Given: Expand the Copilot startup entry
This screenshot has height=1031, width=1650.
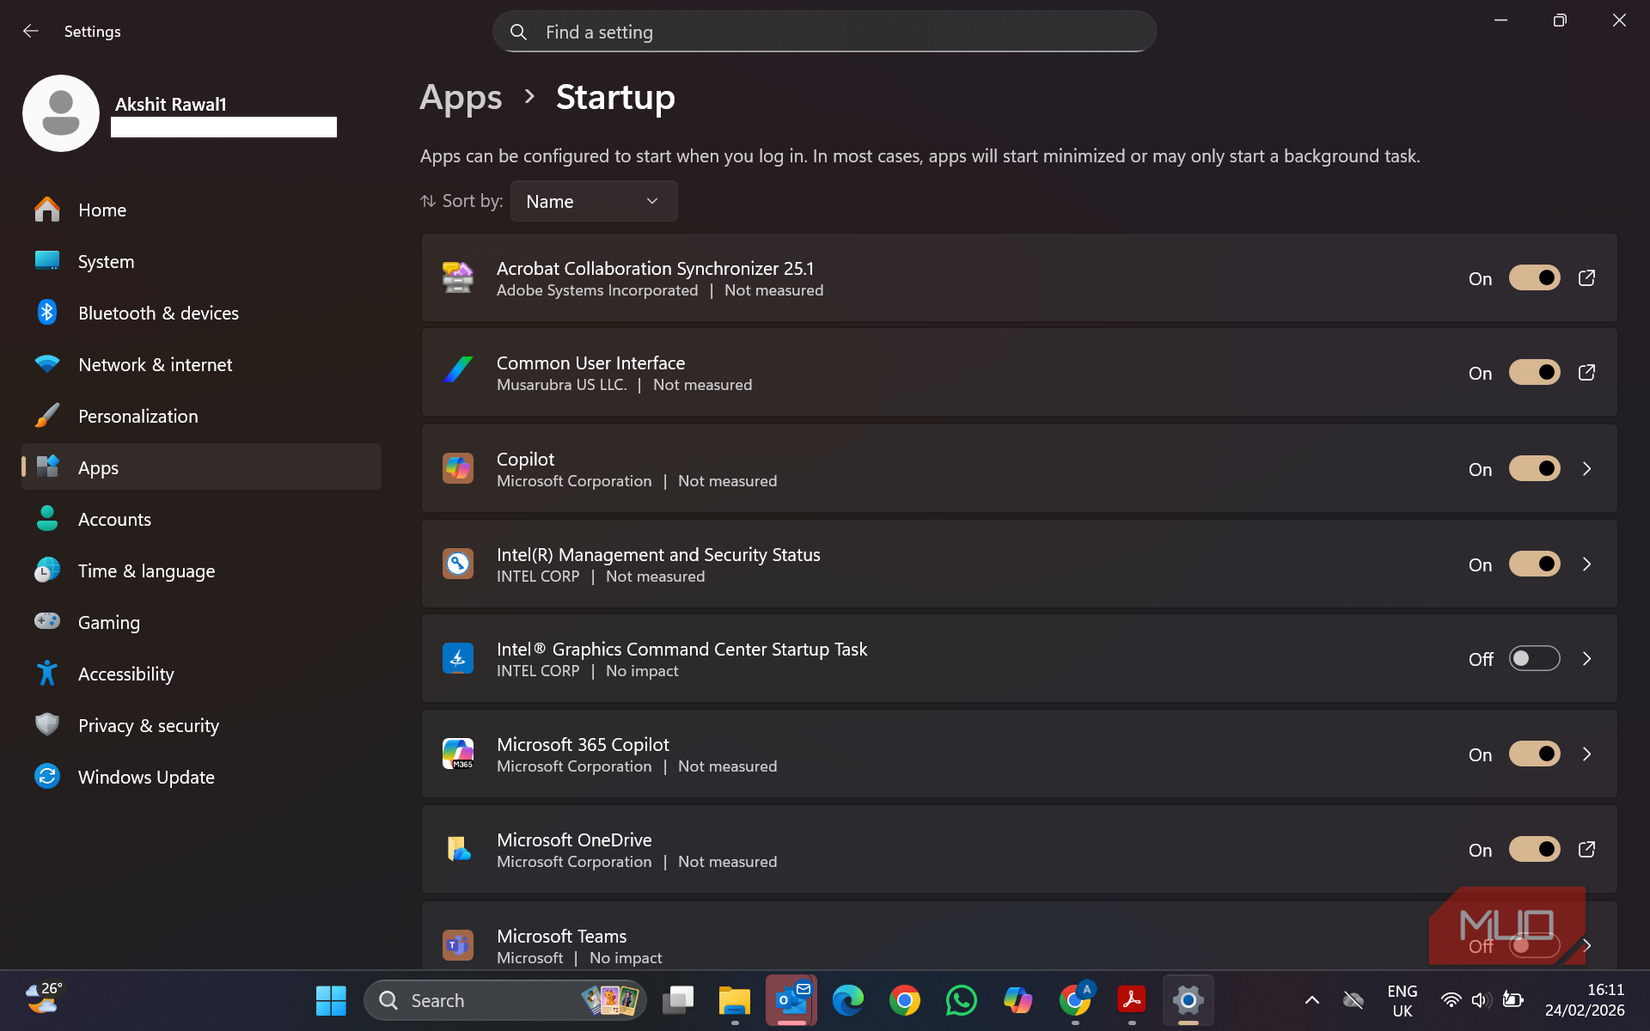Looking at the screenshot, I should (1586, 468).
